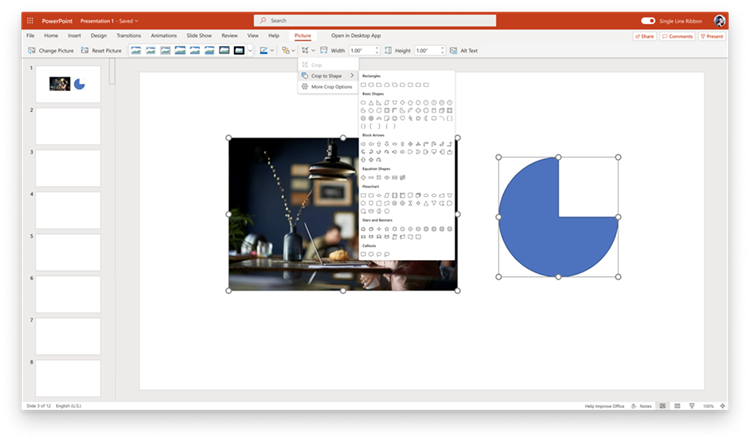Viewport: 750px width, 441px height.
Task: Switch to the Design tab
Action: coord(99,35)
